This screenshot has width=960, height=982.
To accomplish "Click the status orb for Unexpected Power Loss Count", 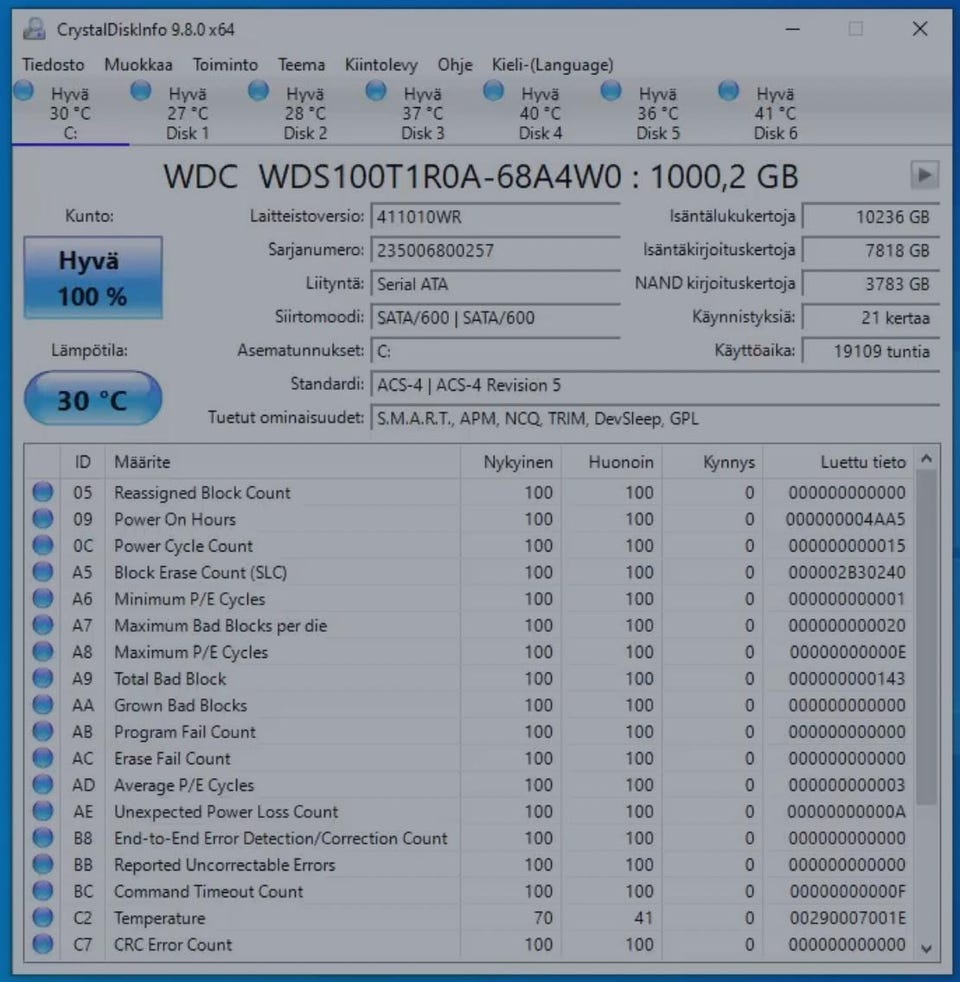I will click(x=43, y=811).
